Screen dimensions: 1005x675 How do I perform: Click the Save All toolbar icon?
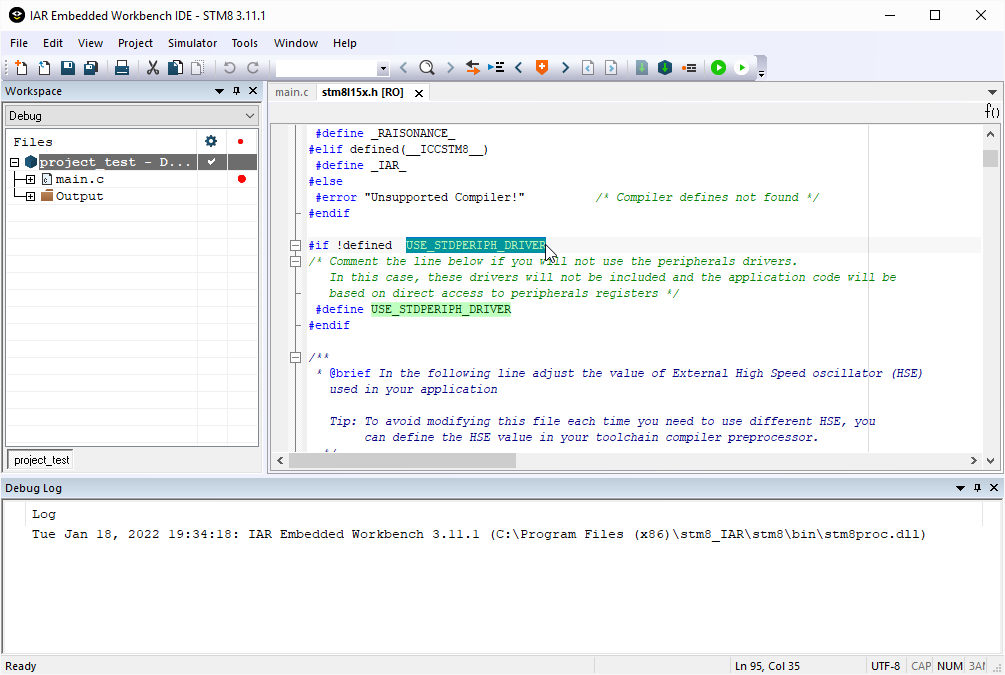91,67
